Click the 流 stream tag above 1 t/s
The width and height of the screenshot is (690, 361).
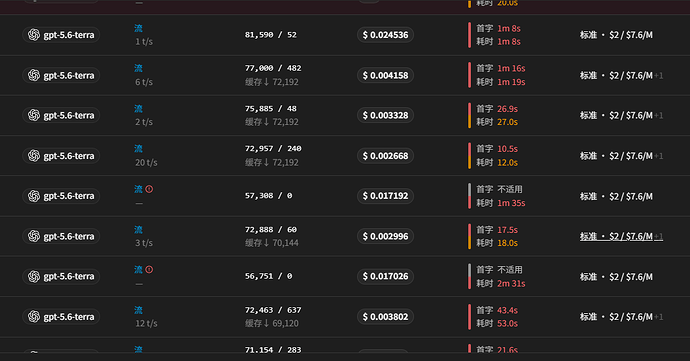(x=138, y=28)
